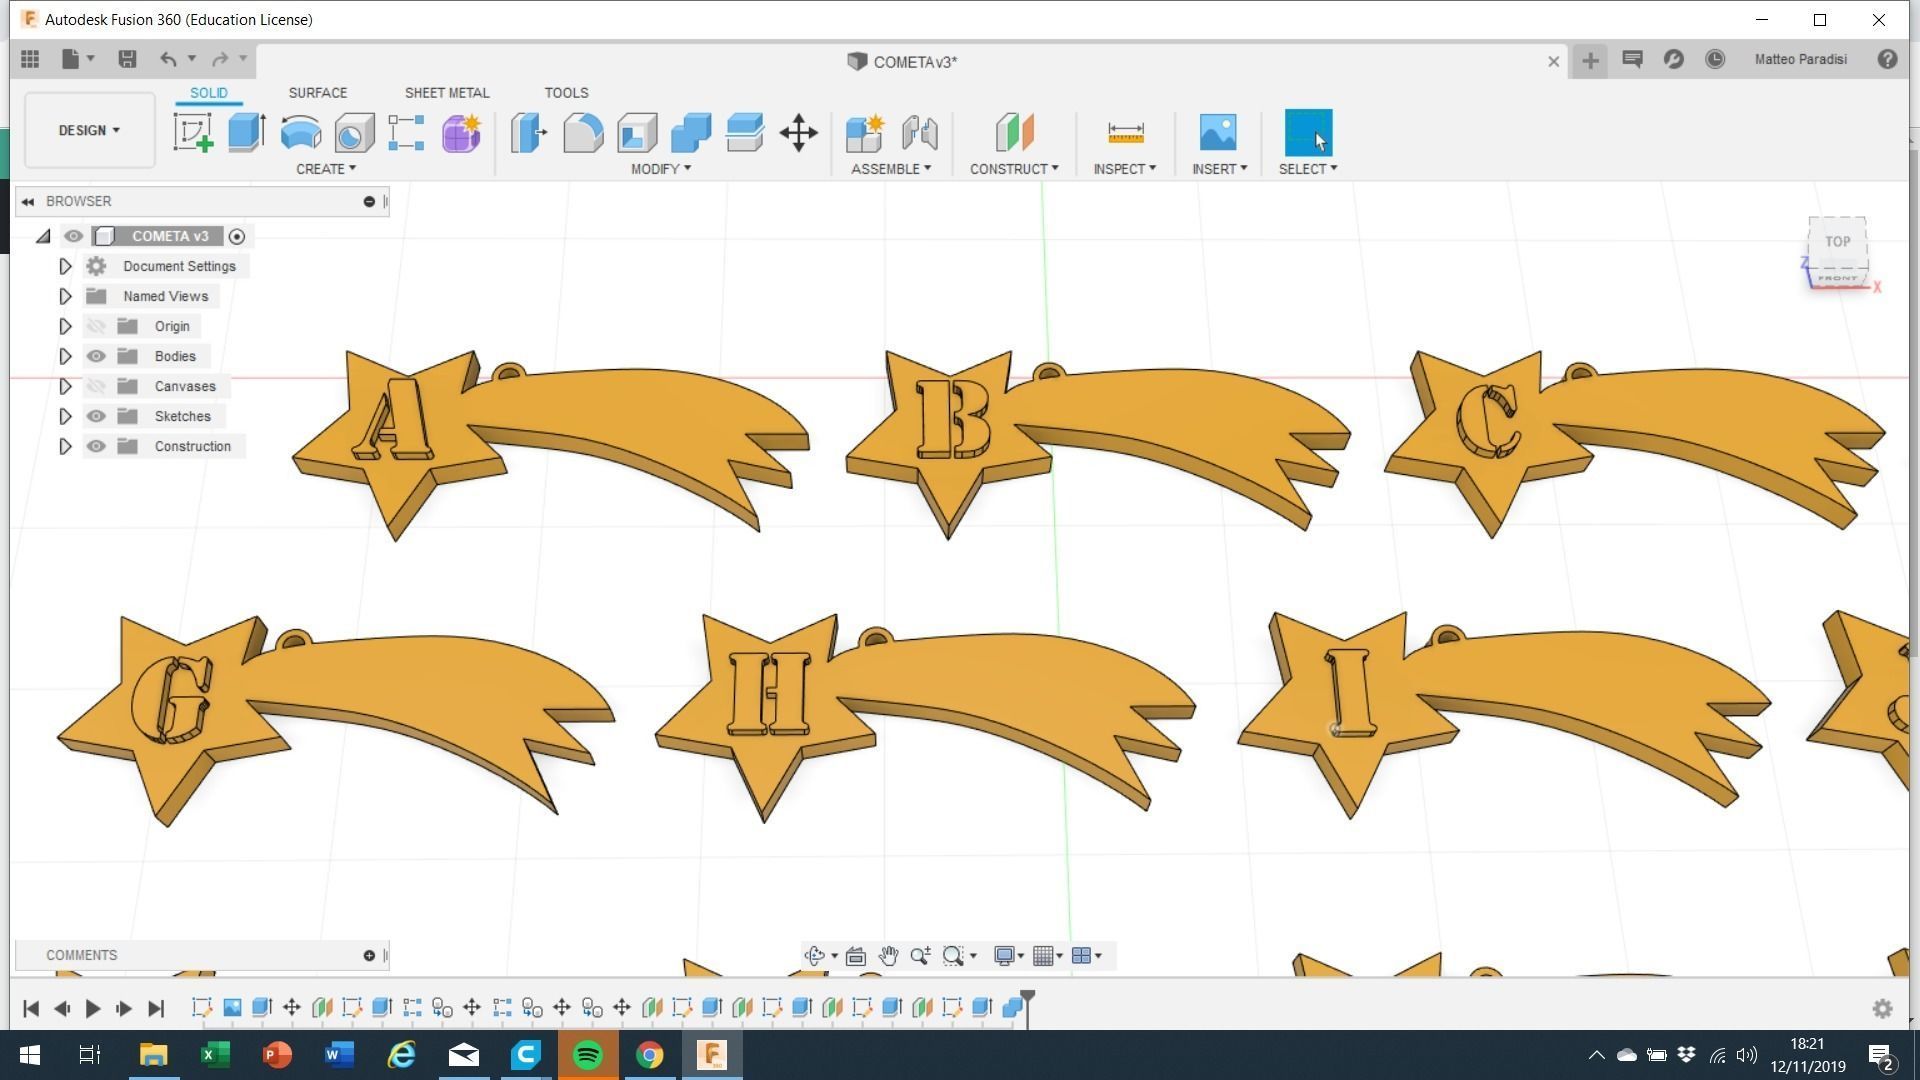Click the Fillet tool in Modify
Viewport: 1920px width, 1080px height.
[x=583, y=132]
